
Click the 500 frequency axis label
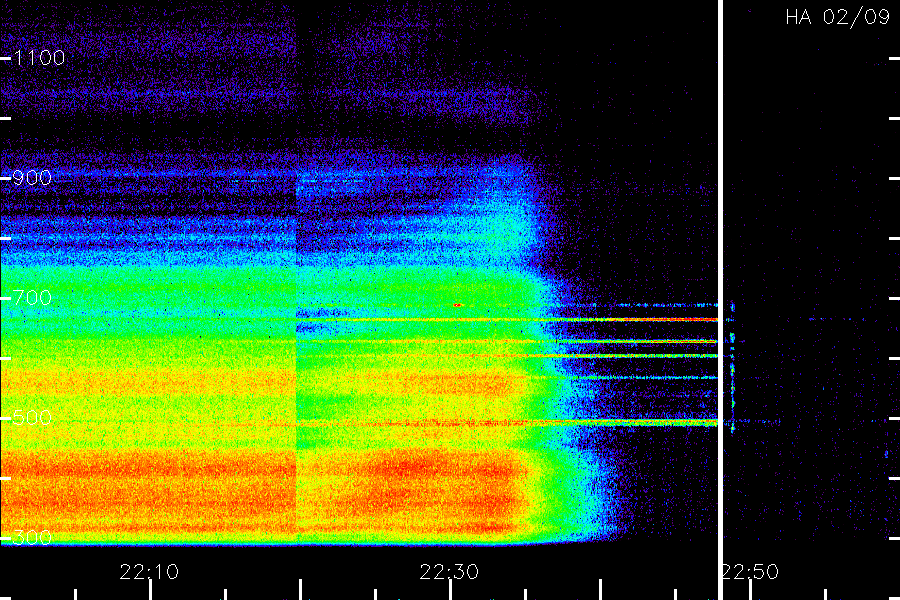32,417
